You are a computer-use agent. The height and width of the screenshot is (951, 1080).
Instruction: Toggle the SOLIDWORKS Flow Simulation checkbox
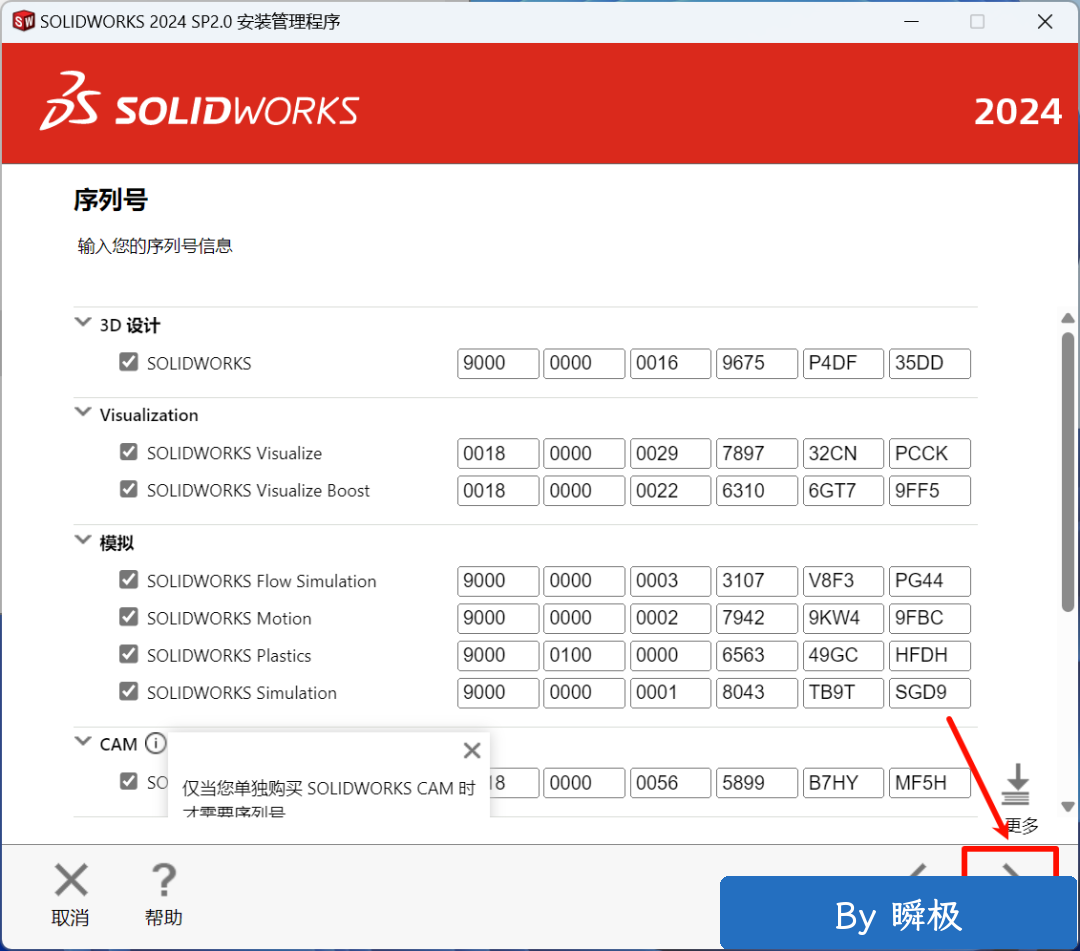(129, 580)
